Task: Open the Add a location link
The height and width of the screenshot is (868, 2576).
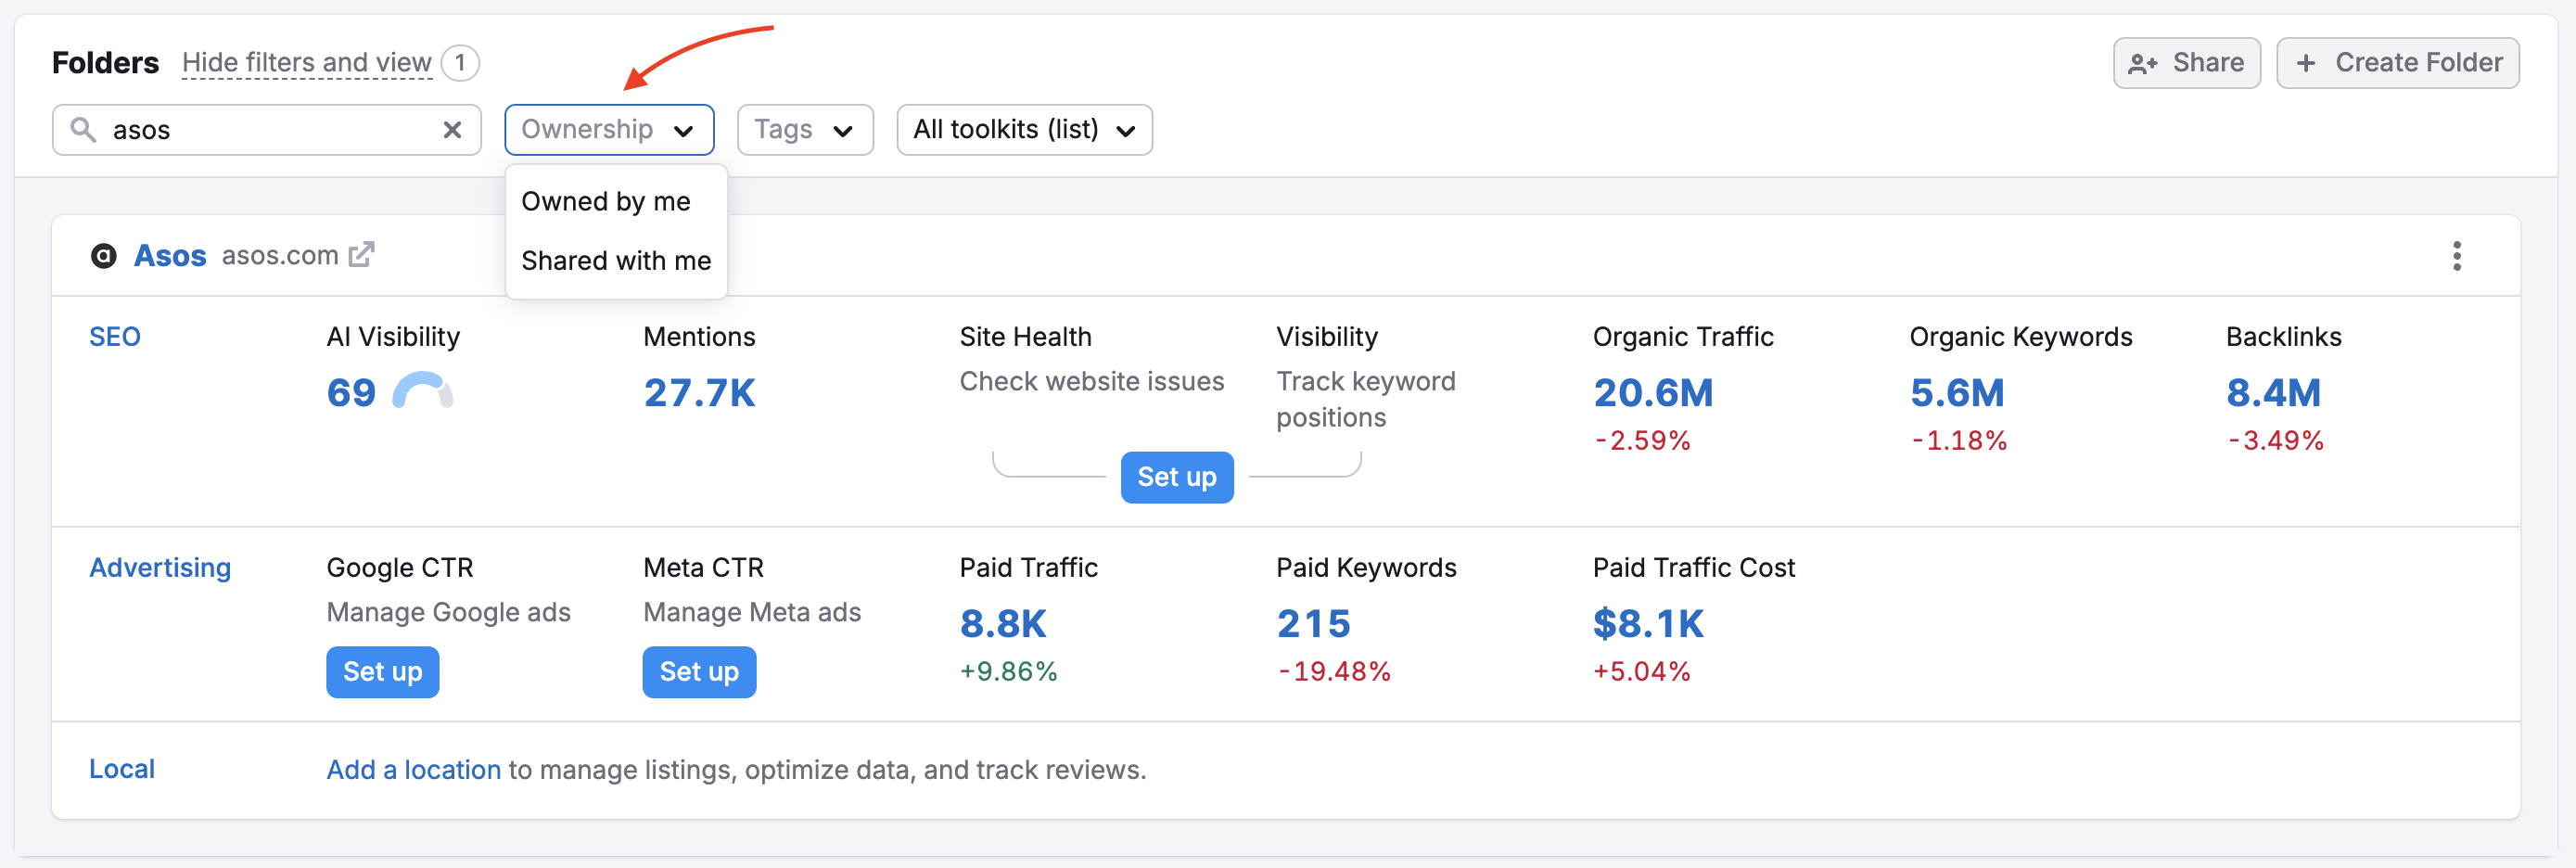Action: [x=413, y=769]
